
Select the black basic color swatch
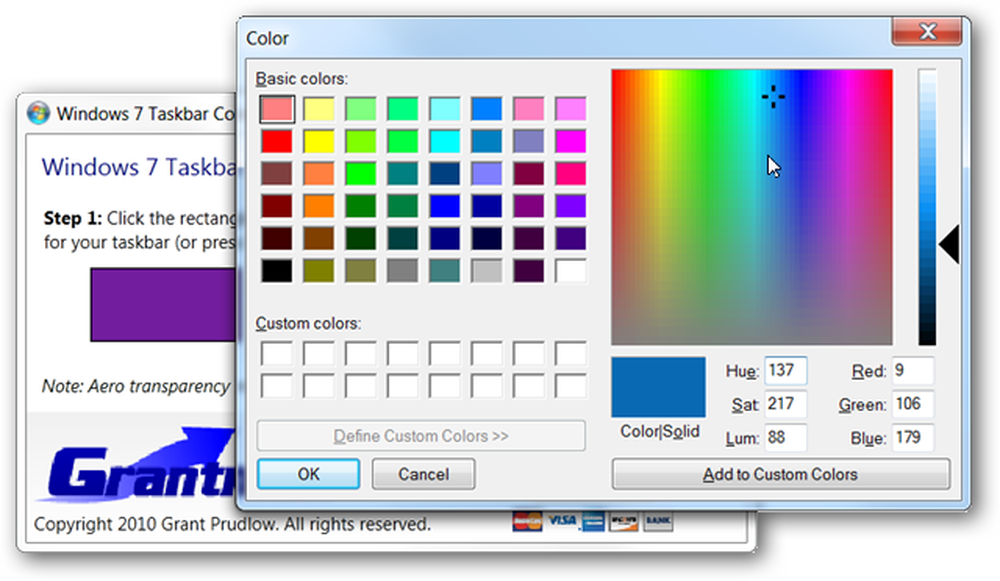click(277, 270)
